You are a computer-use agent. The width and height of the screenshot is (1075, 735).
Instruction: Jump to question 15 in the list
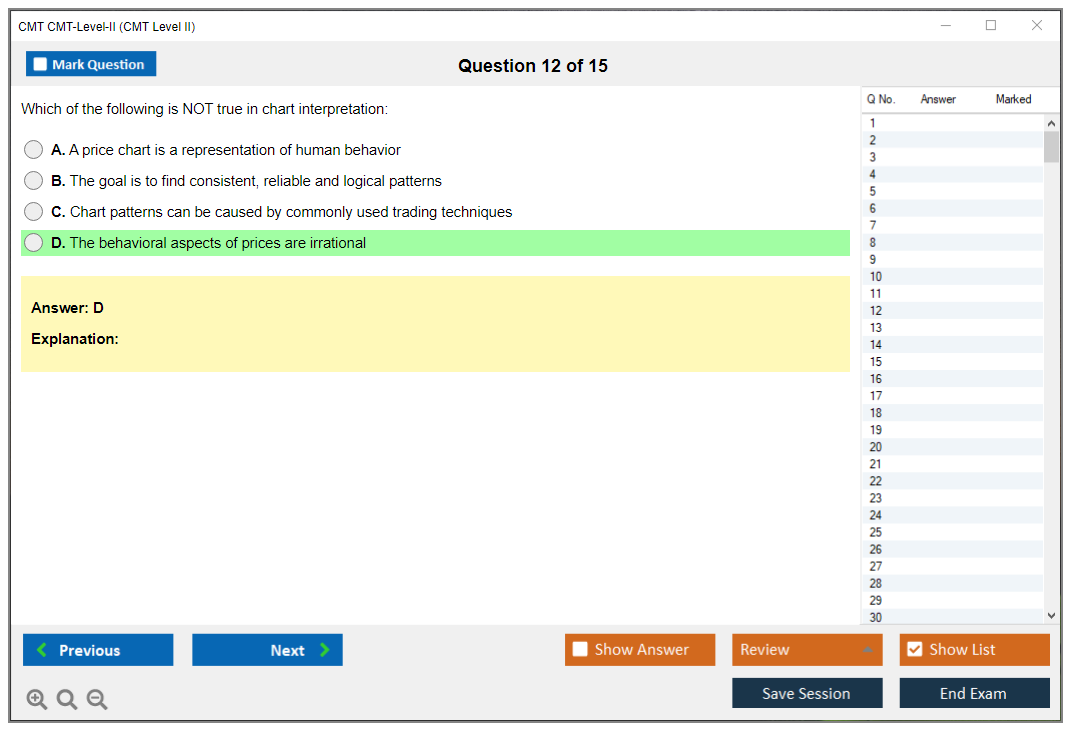pyautogui.click(x=876, y=362)
